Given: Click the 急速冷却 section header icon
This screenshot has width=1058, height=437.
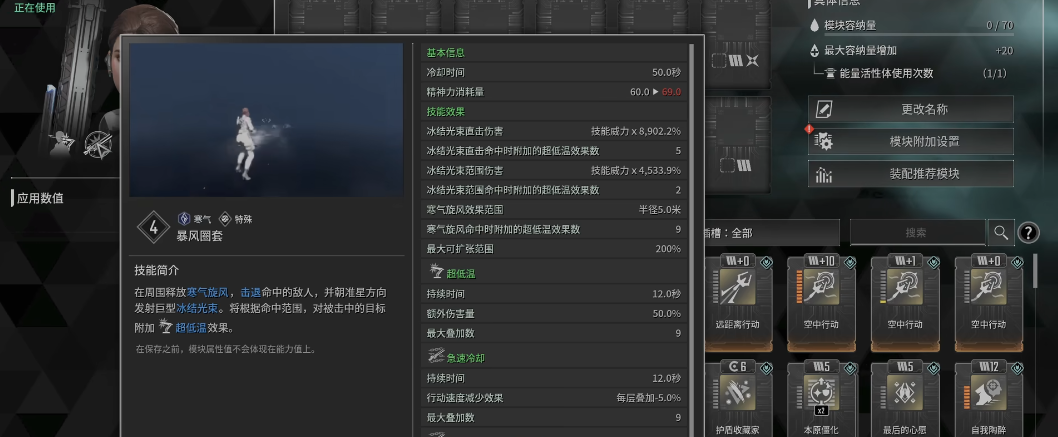Looking at the screenshot, I should pyautogui.click(x=436, y=357).
